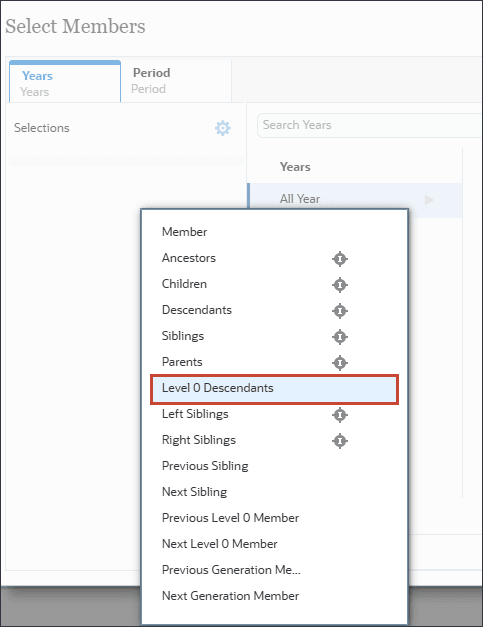Click the inclusive icon beside Left Siblings
The width and height of the screenshot is (483, 627).
tap(340, 415)
